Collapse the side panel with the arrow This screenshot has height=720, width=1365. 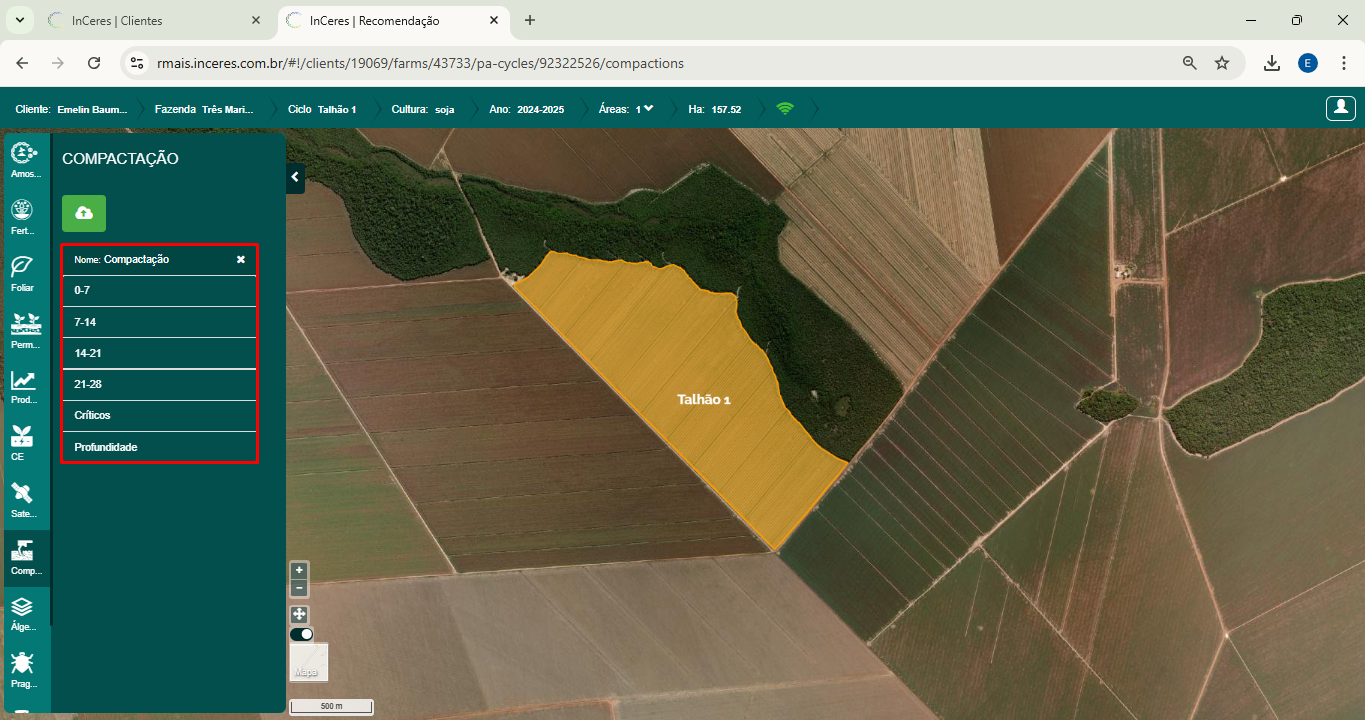[295, 178]
